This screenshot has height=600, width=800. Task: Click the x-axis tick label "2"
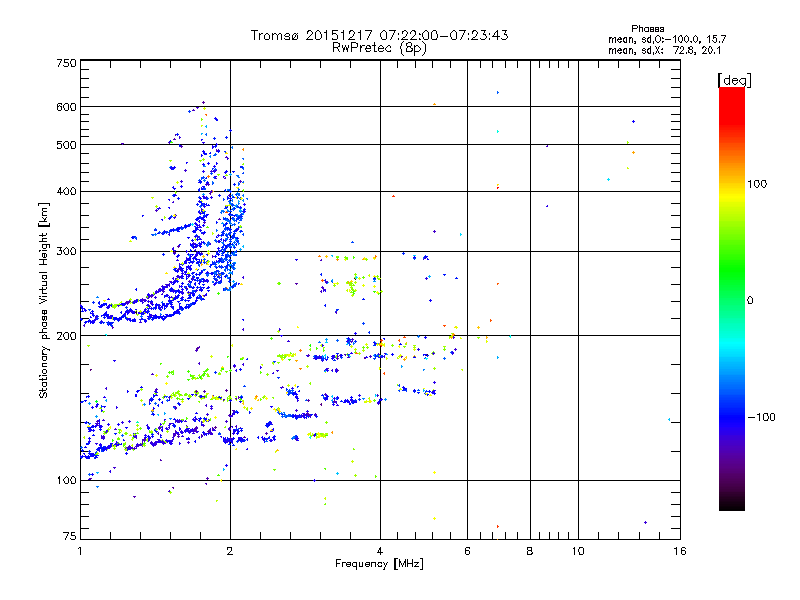(230, 551)
